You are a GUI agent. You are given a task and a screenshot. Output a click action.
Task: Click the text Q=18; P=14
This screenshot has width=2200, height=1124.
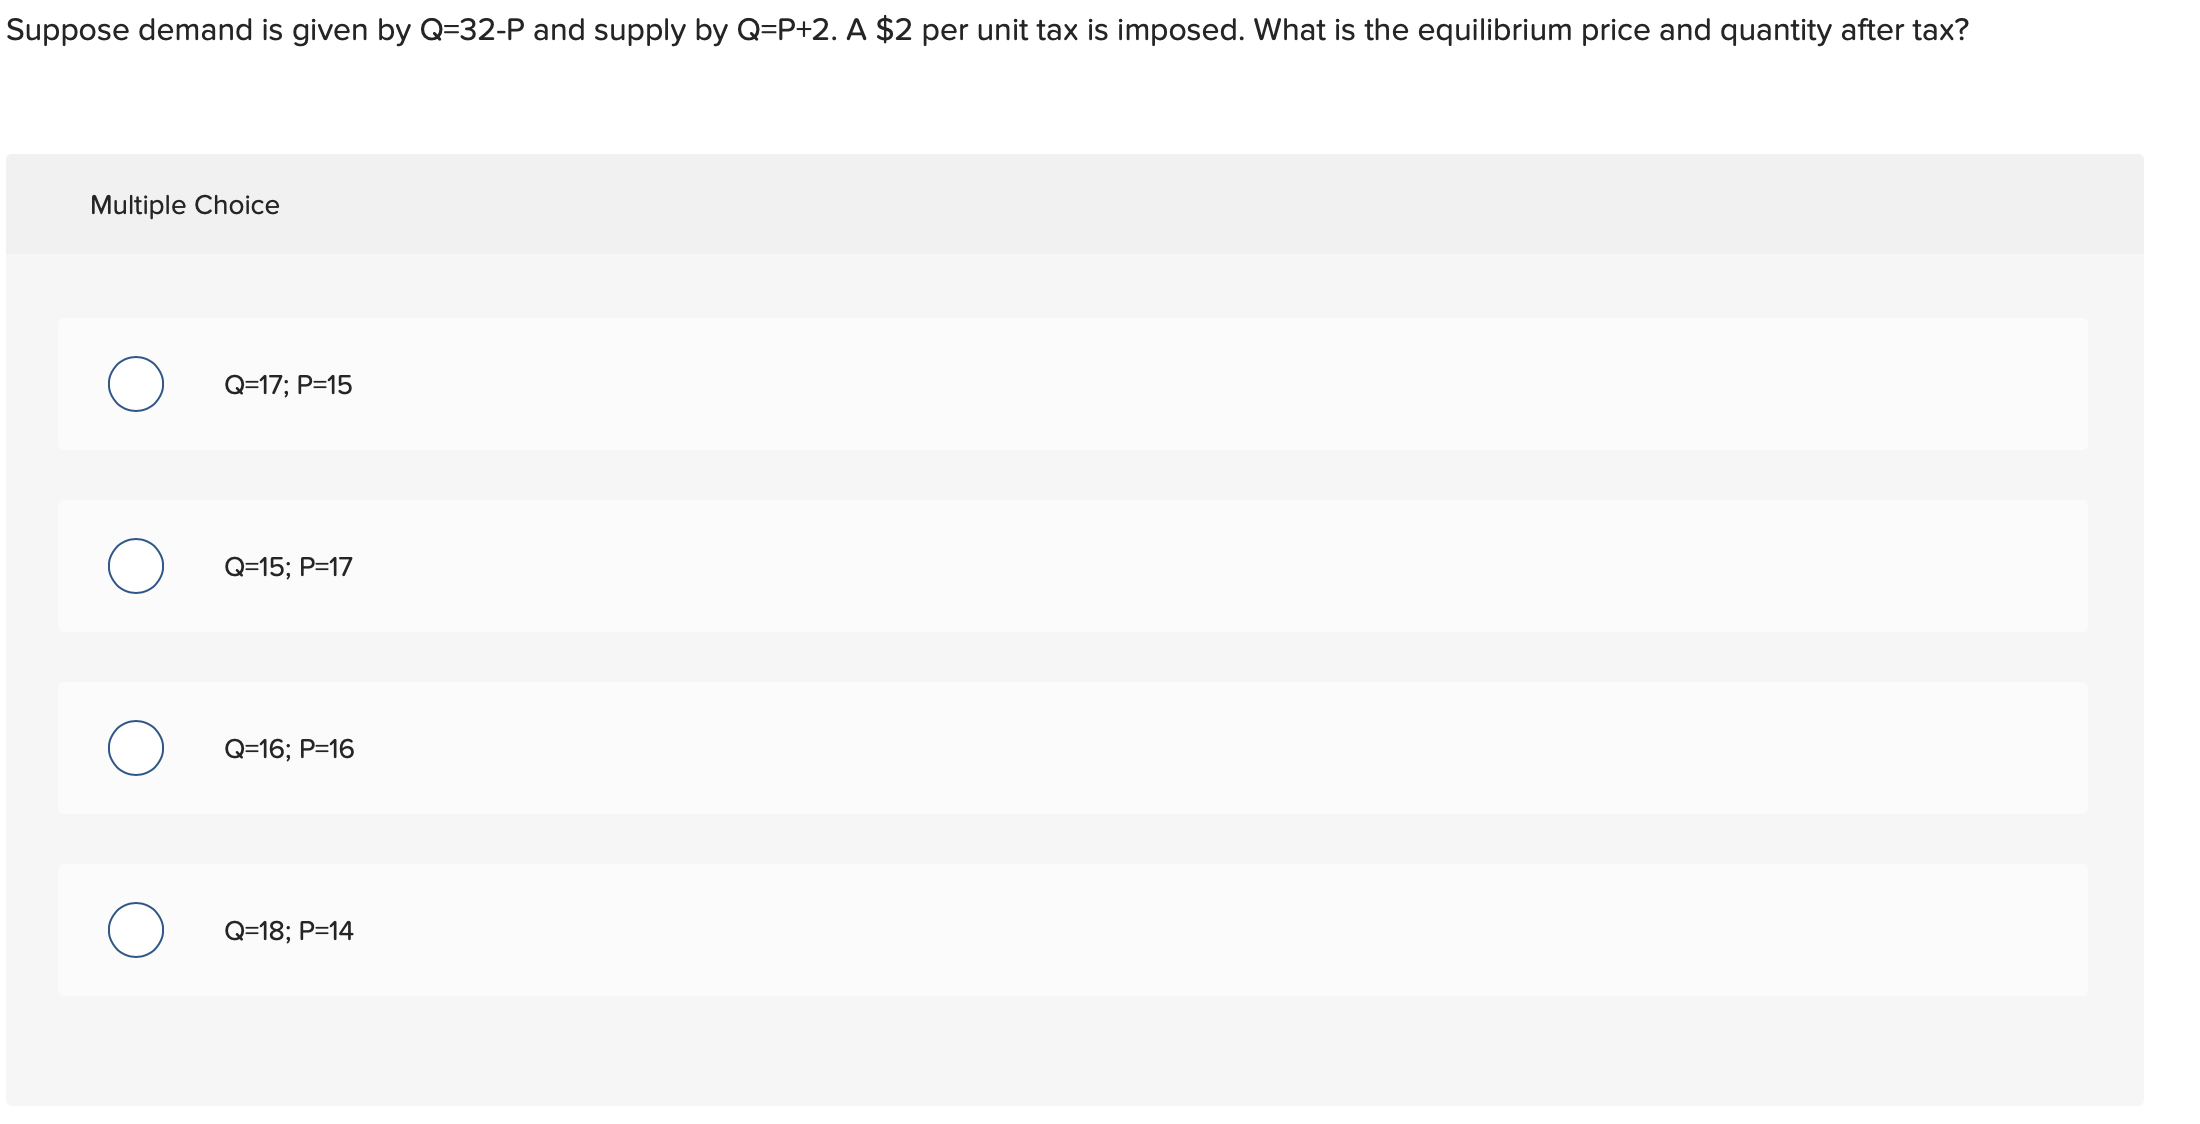point(287,930)
